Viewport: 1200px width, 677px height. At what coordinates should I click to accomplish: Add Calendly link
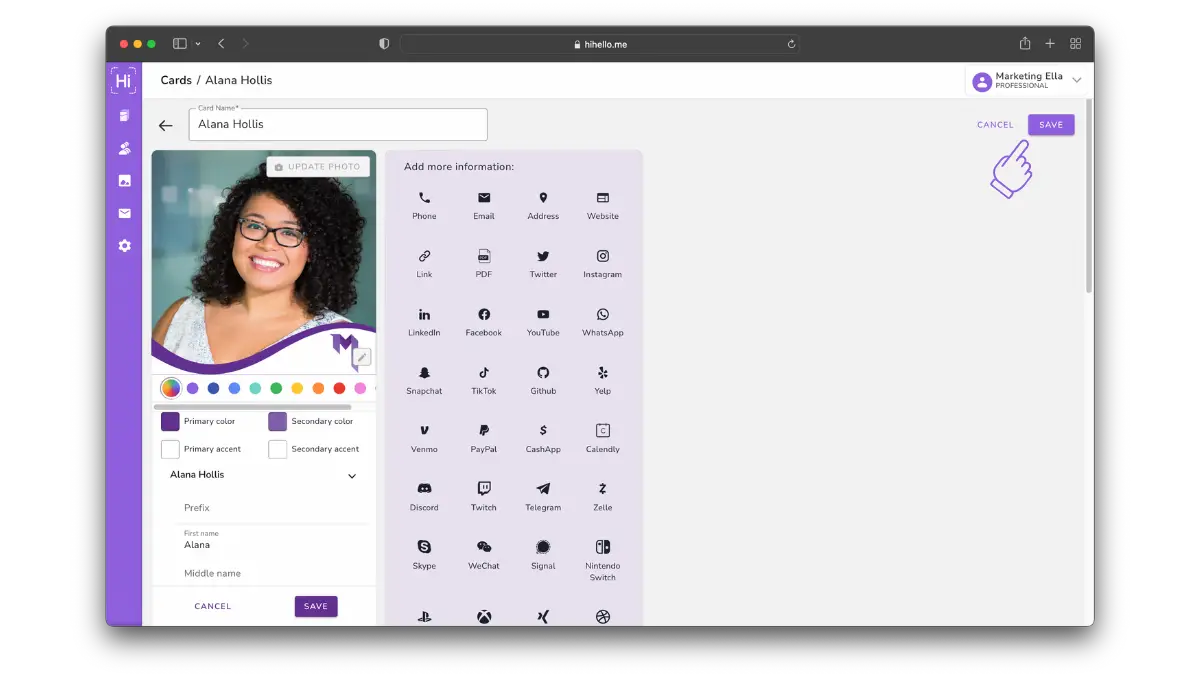pyautogui.click(x=603, y=439)
